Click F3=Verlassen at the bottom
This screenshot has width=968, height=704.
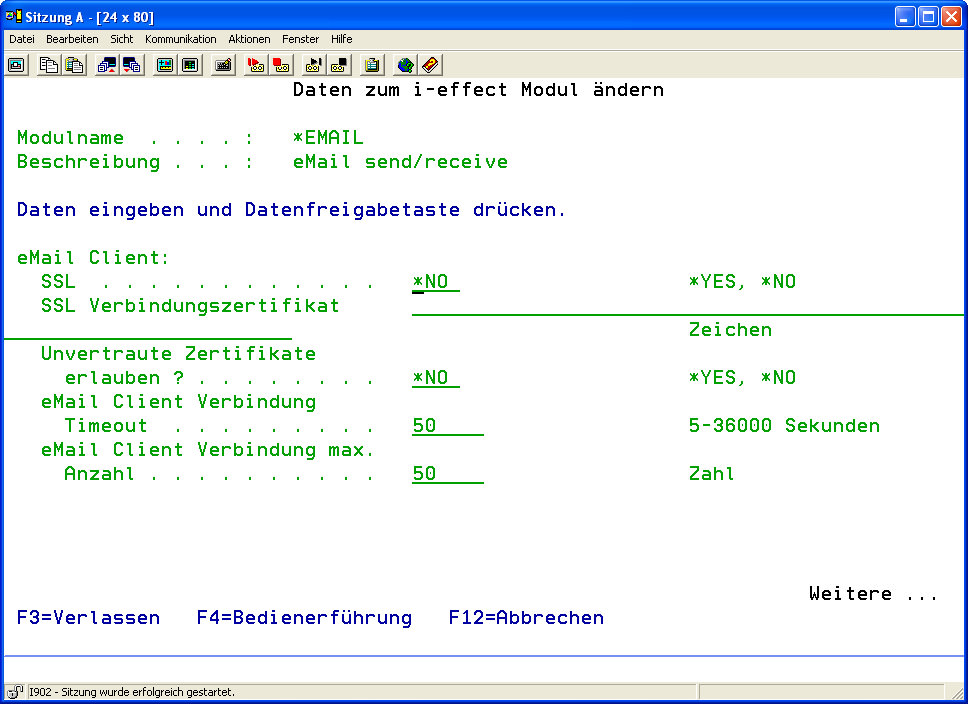point(88,618)
